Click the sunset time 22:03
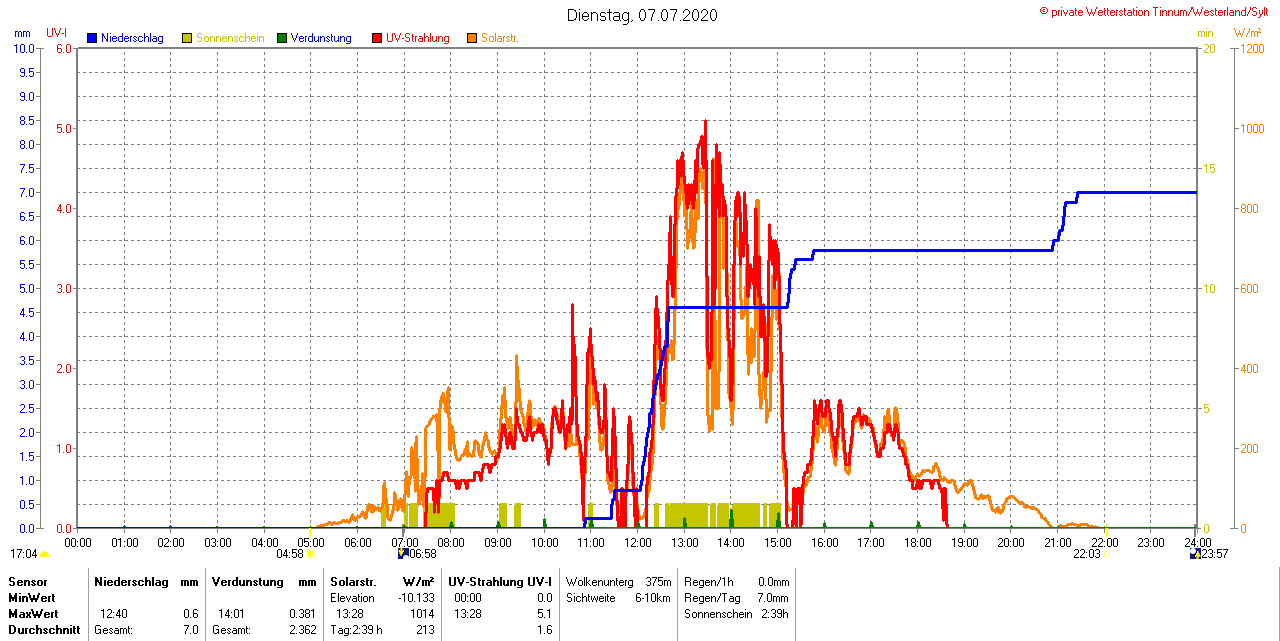The height and width of the screenshot is (641, 1280). tap(1087, 553)
